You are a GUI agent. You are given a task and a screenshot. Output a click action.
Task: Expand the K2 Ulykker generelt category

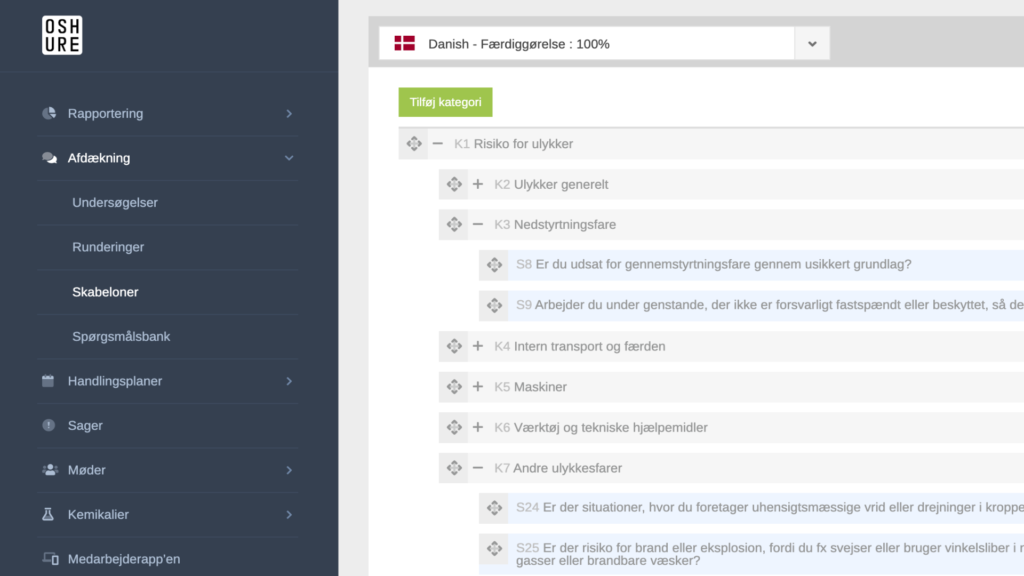[x=478, y=184]
